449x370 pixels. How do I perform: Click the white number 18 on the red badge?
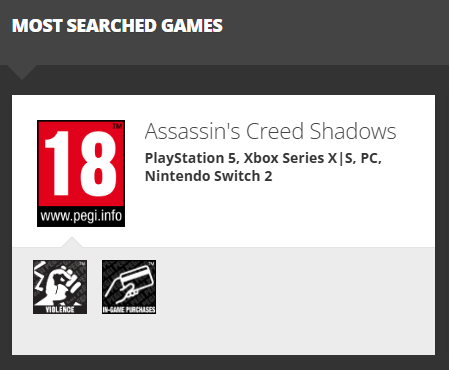point(81,163)
